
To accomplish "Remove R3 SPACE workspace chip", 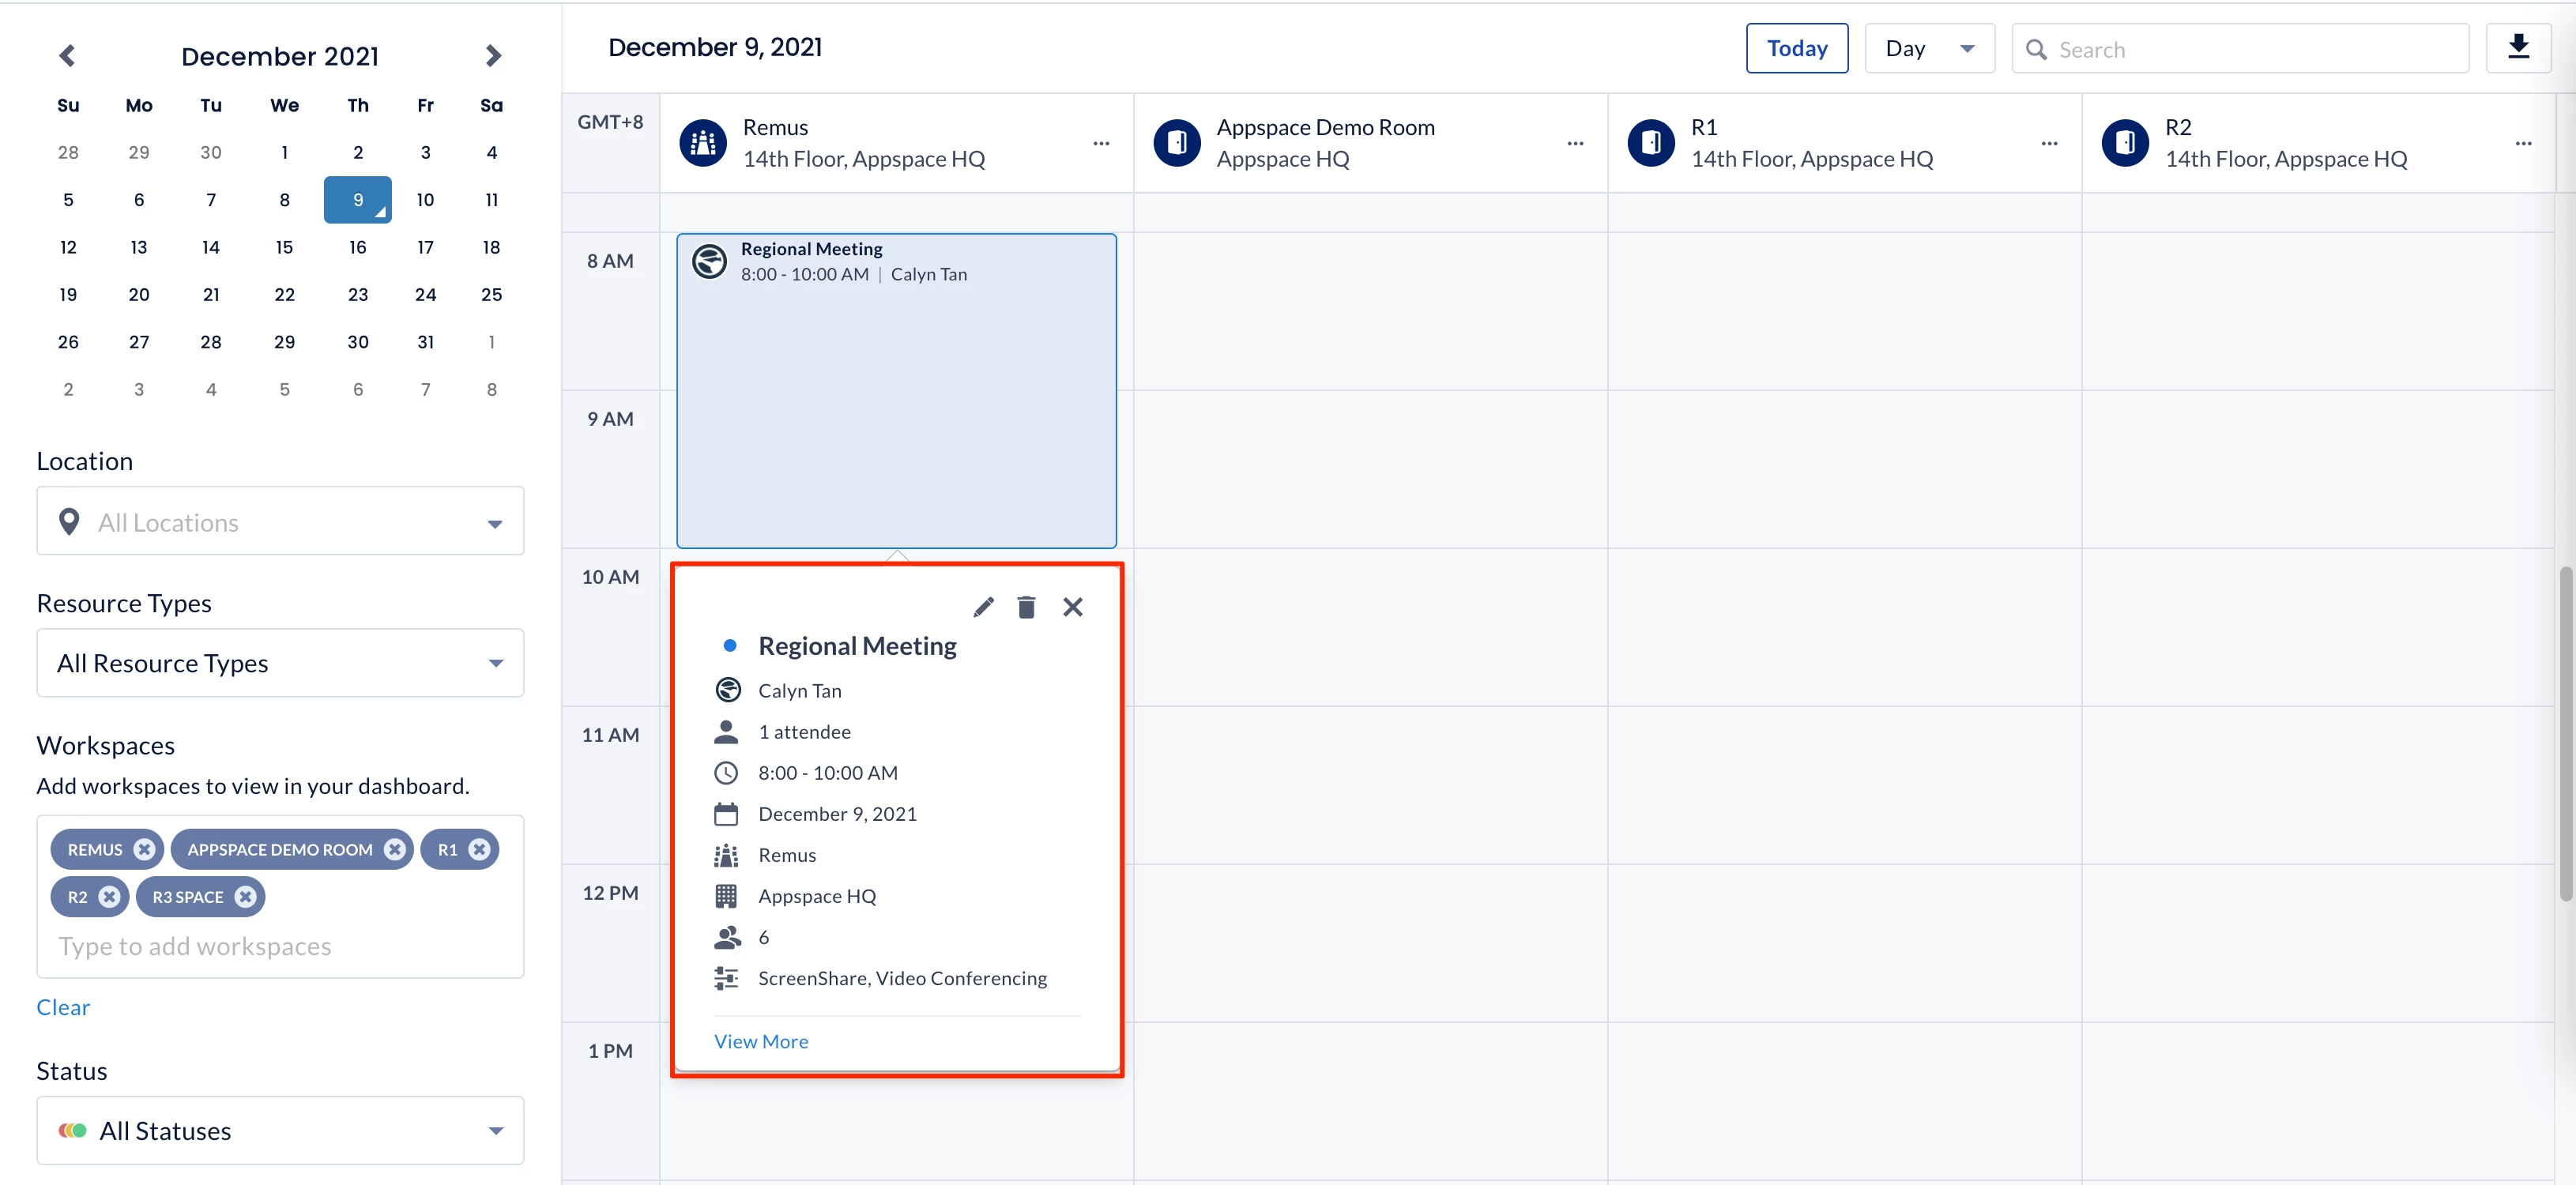I will click(245, 897).
